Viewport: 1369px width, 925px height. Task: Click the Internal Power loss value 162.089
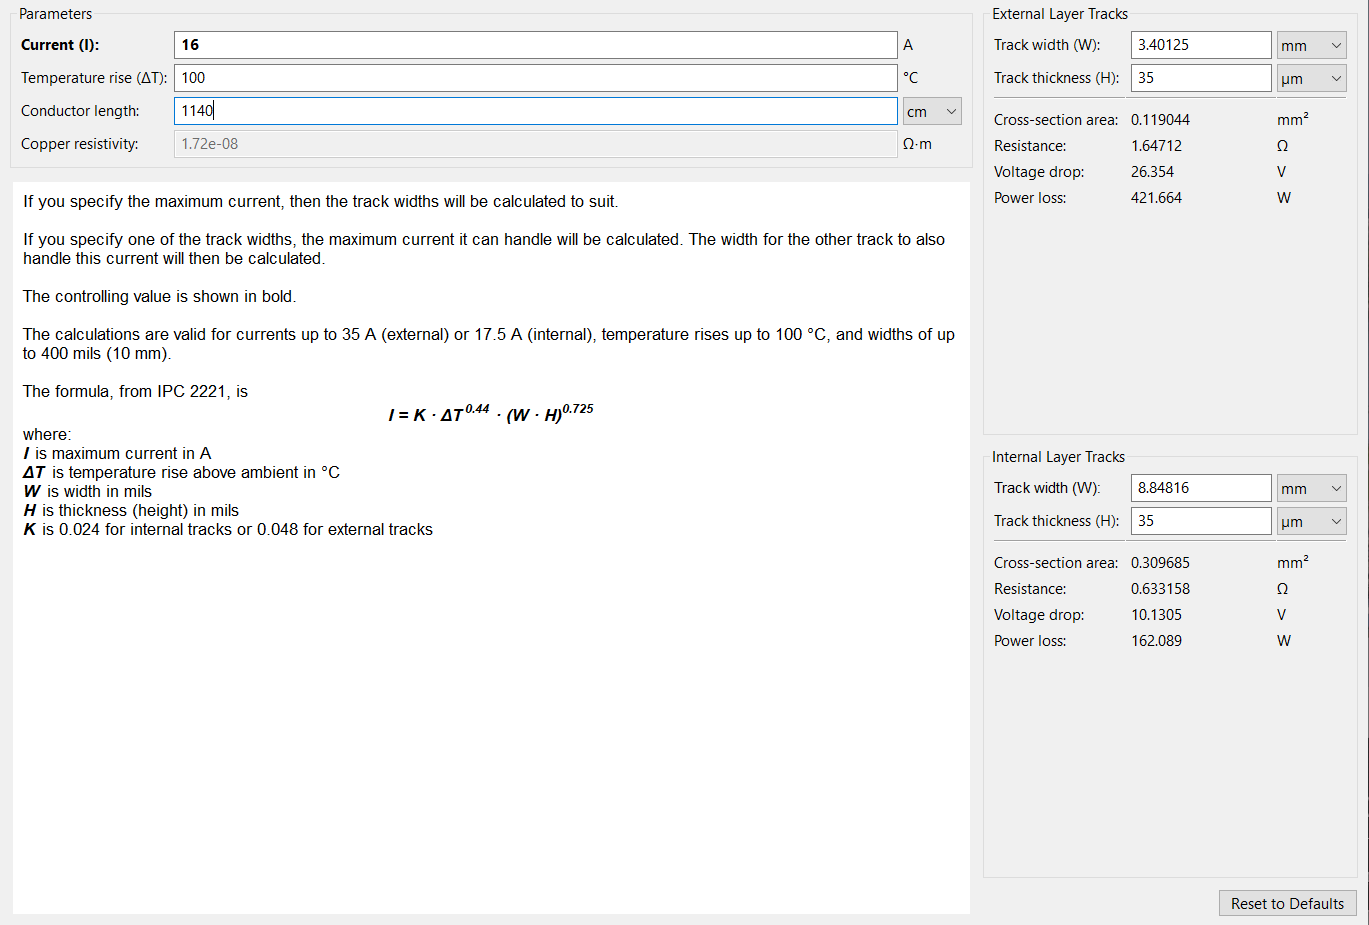pyautogui.click(x=1156, y=641)
